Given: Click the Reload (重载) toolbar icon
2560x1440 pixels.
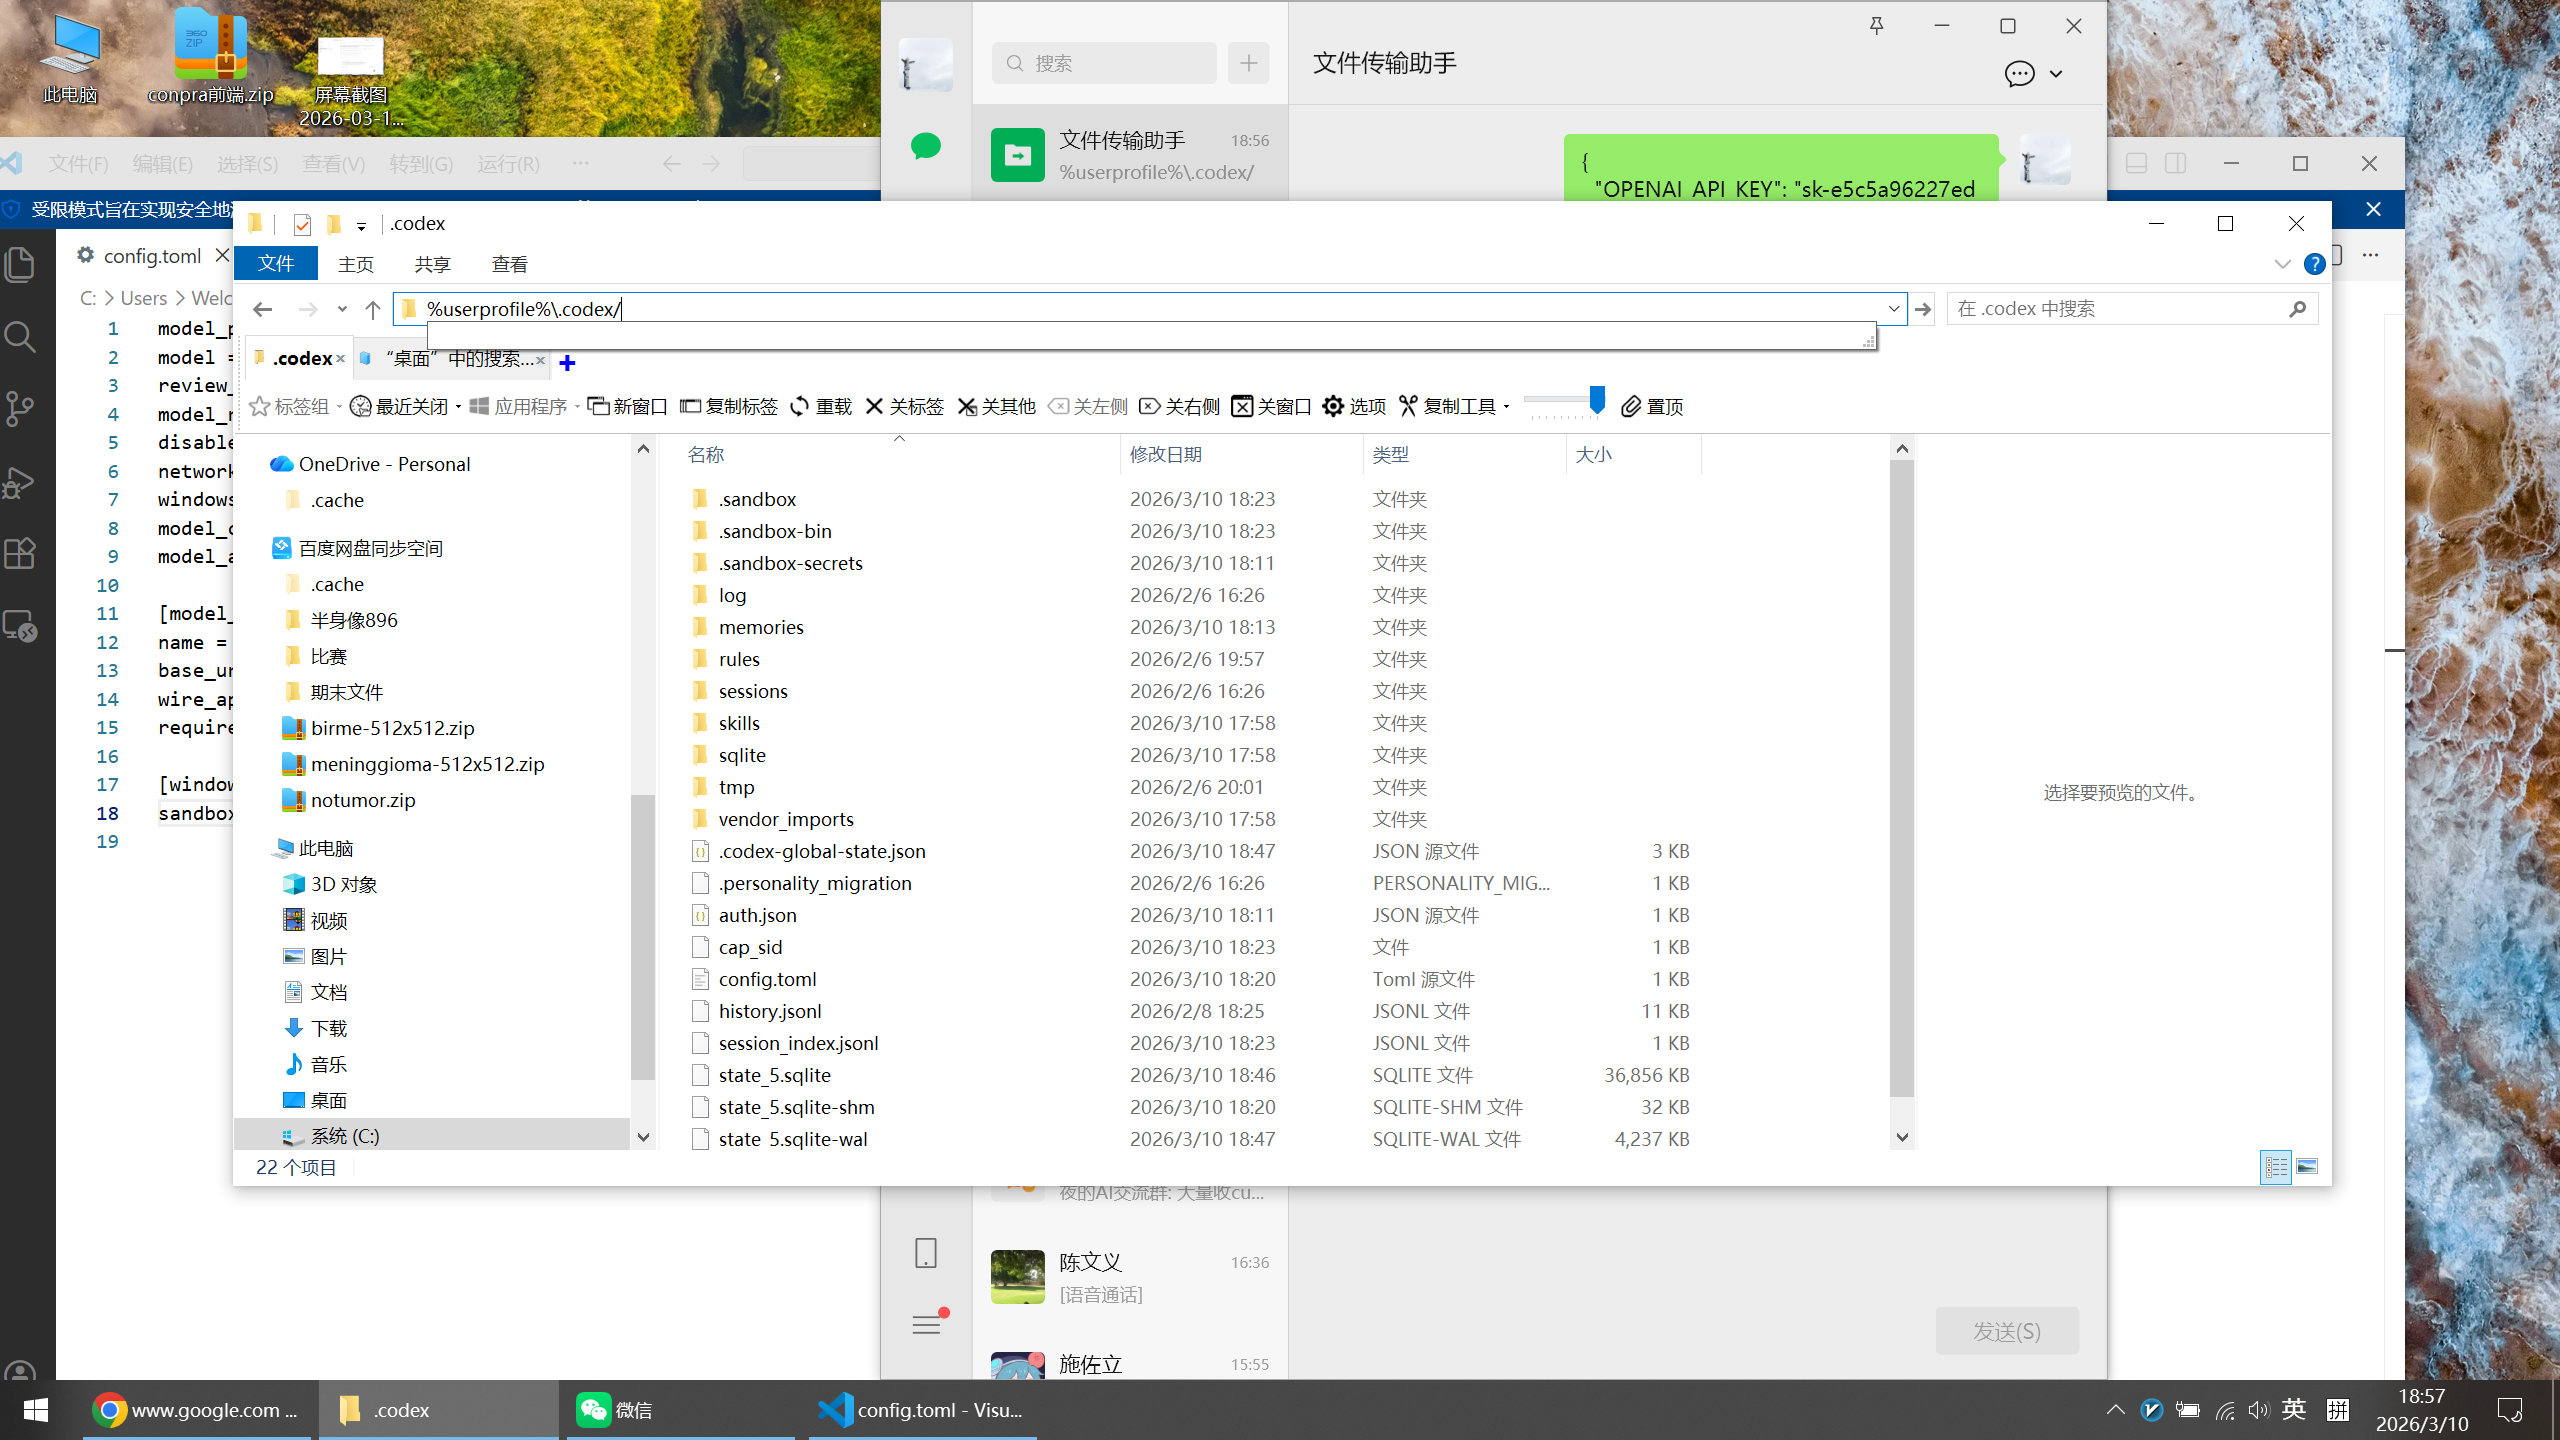Looking at the screenshot, I should pos(800,406).
